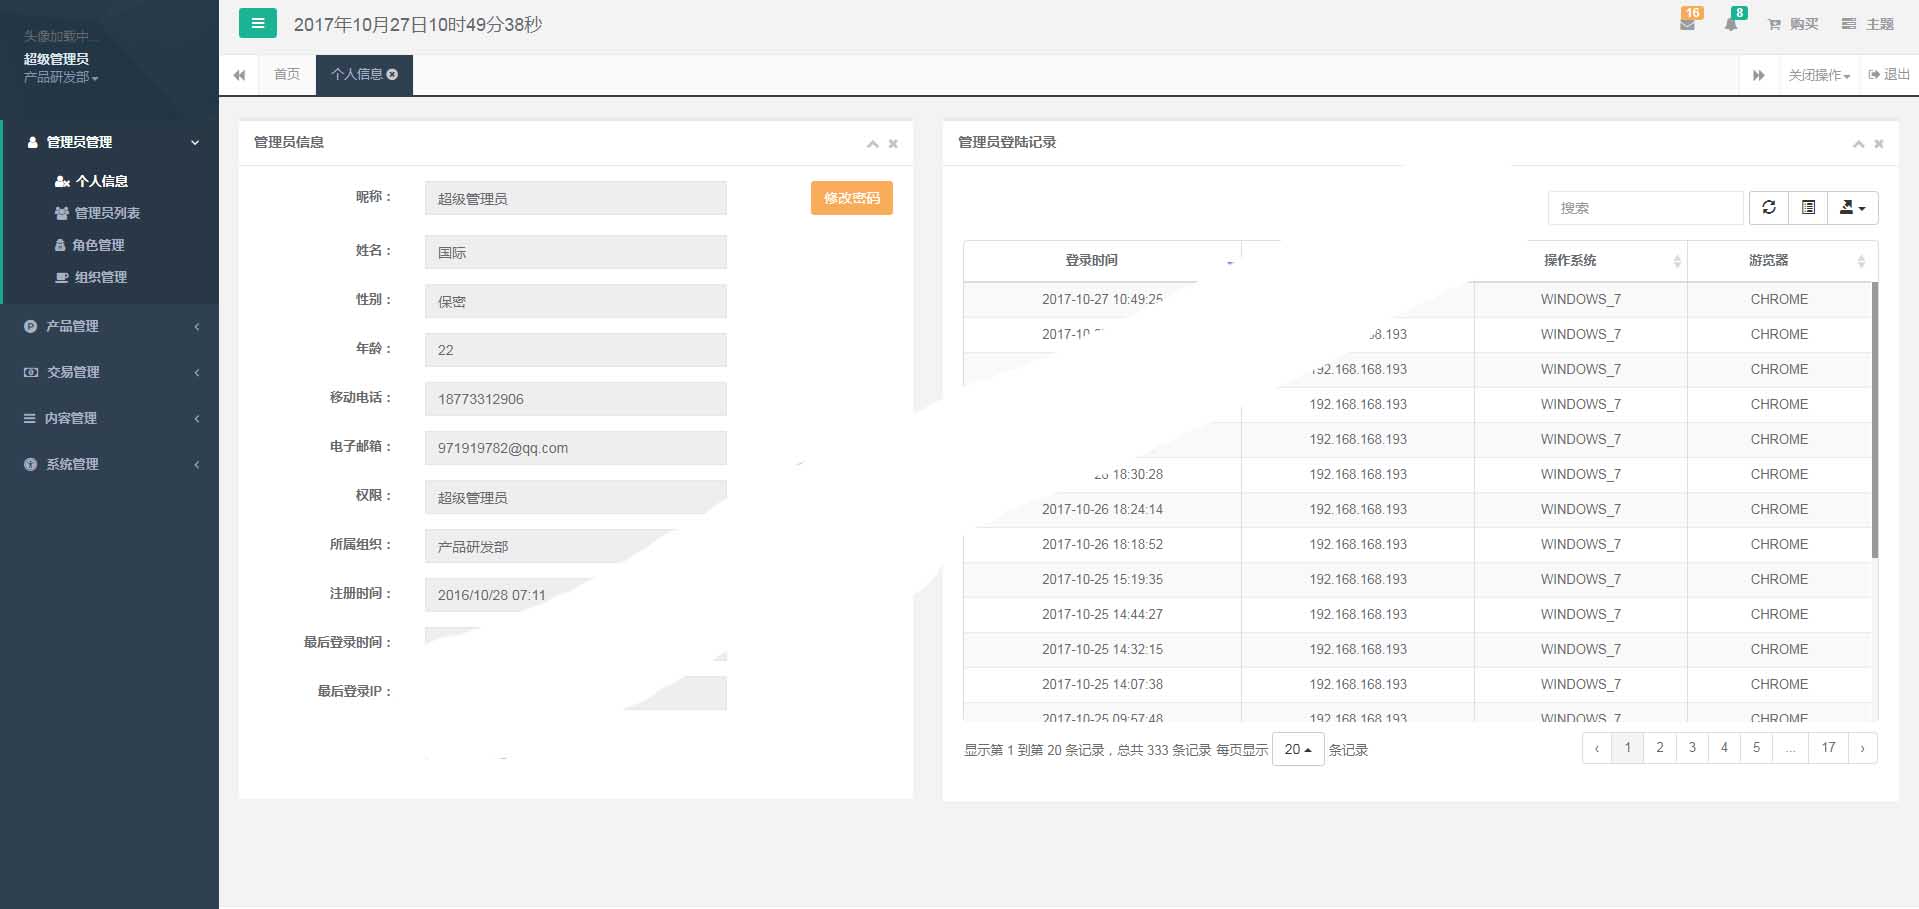Click the refresh icon in login records
1919x909 pixels.
tap(1768, 208)
